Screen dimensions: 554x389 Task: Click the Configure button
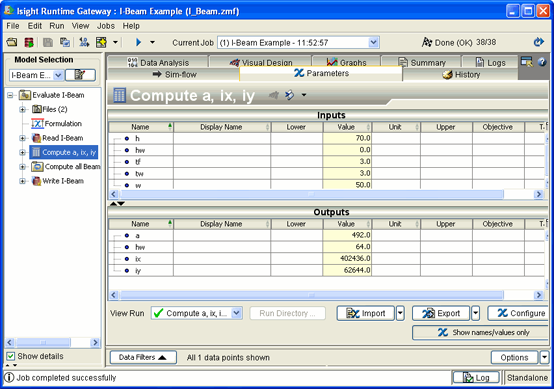(x=519, y=313)
